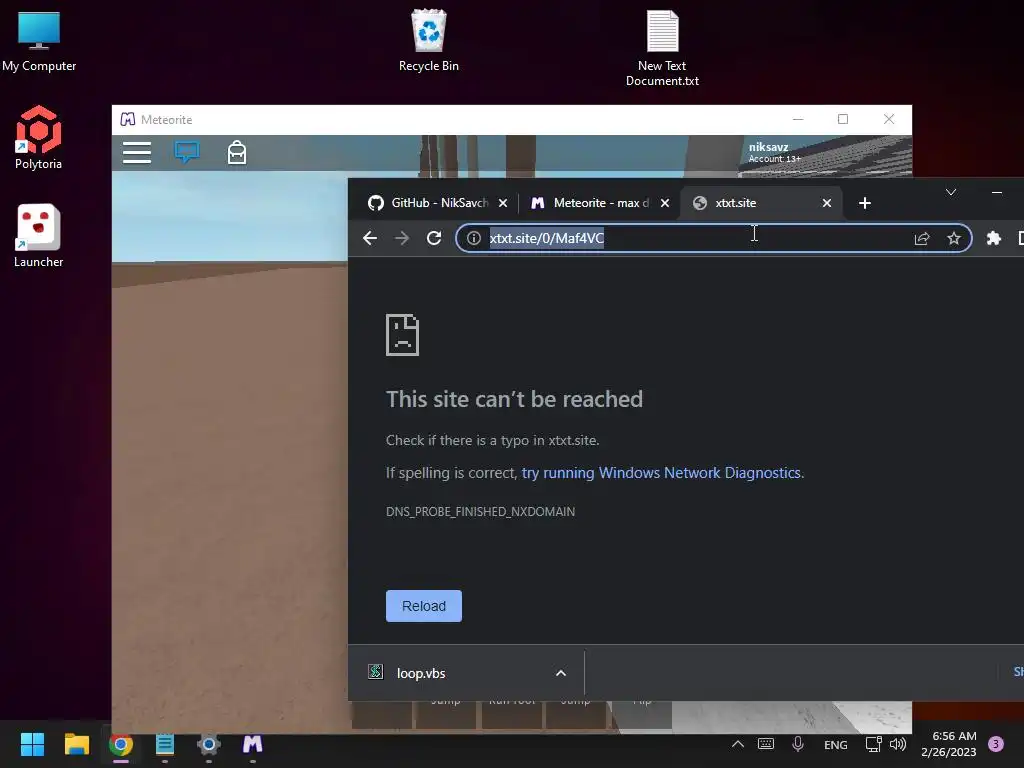The width and height of the screenshot is (1024, 768).
Task: Open a new browser tab
Action: click(x=865, y=203)
